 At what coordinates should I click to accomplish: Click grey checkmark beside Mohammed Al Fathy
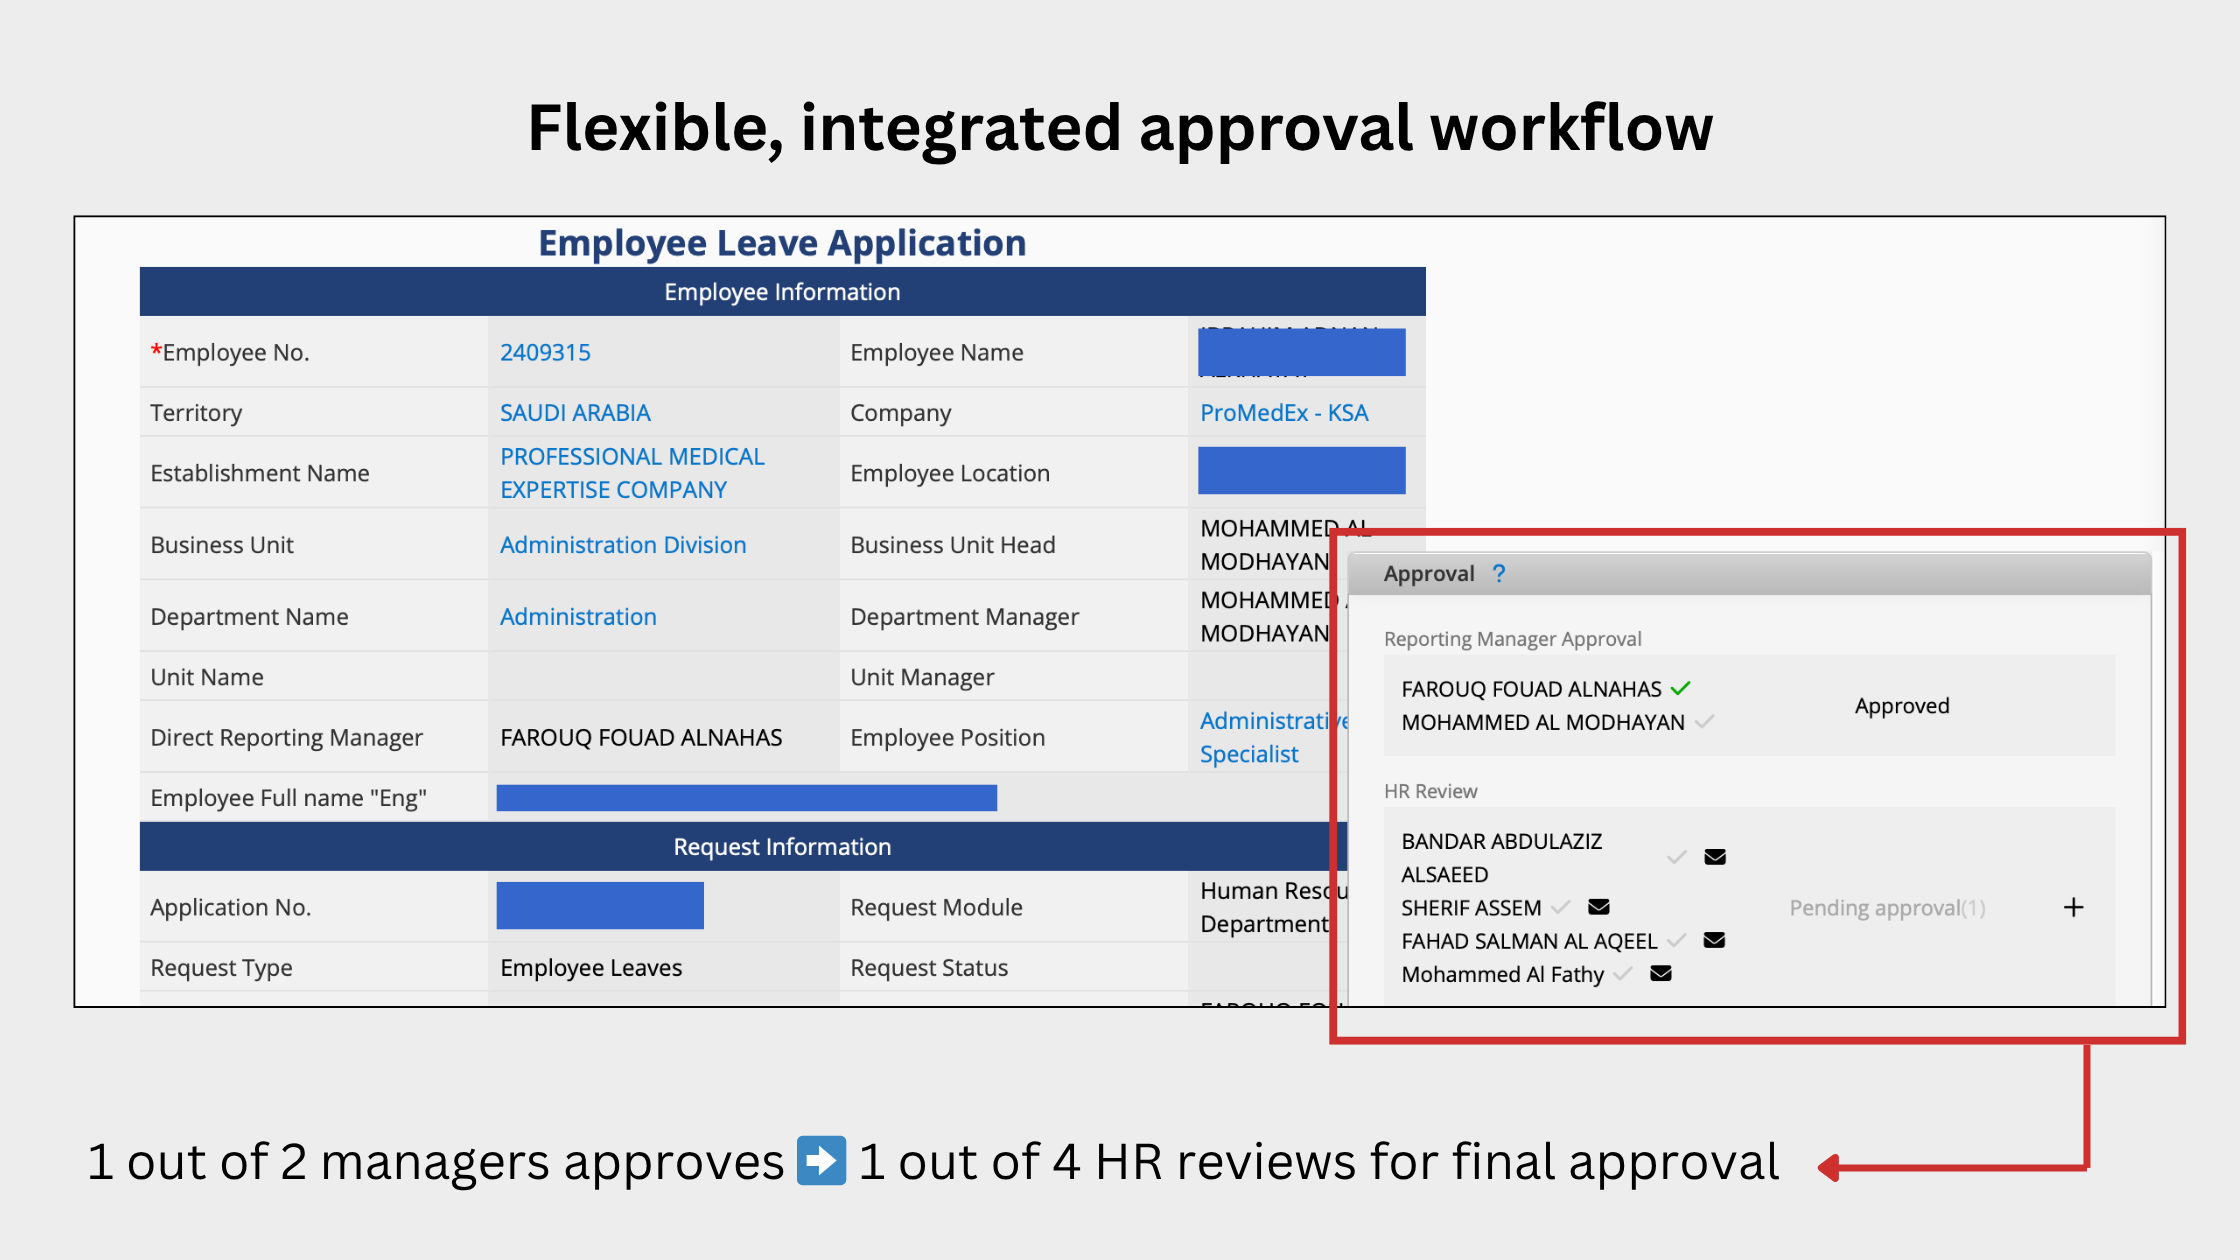1623,973
